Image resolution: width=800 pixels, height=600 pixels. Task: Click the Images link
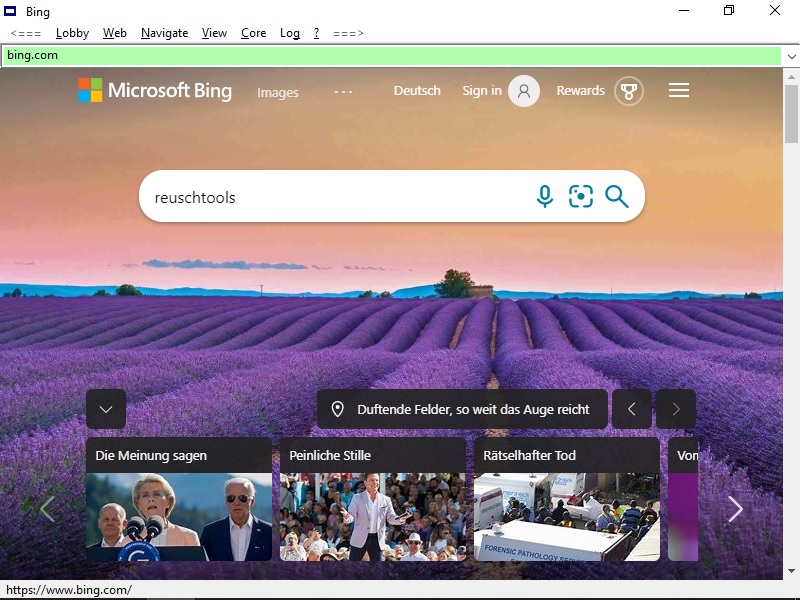click(x=278, y=93)
